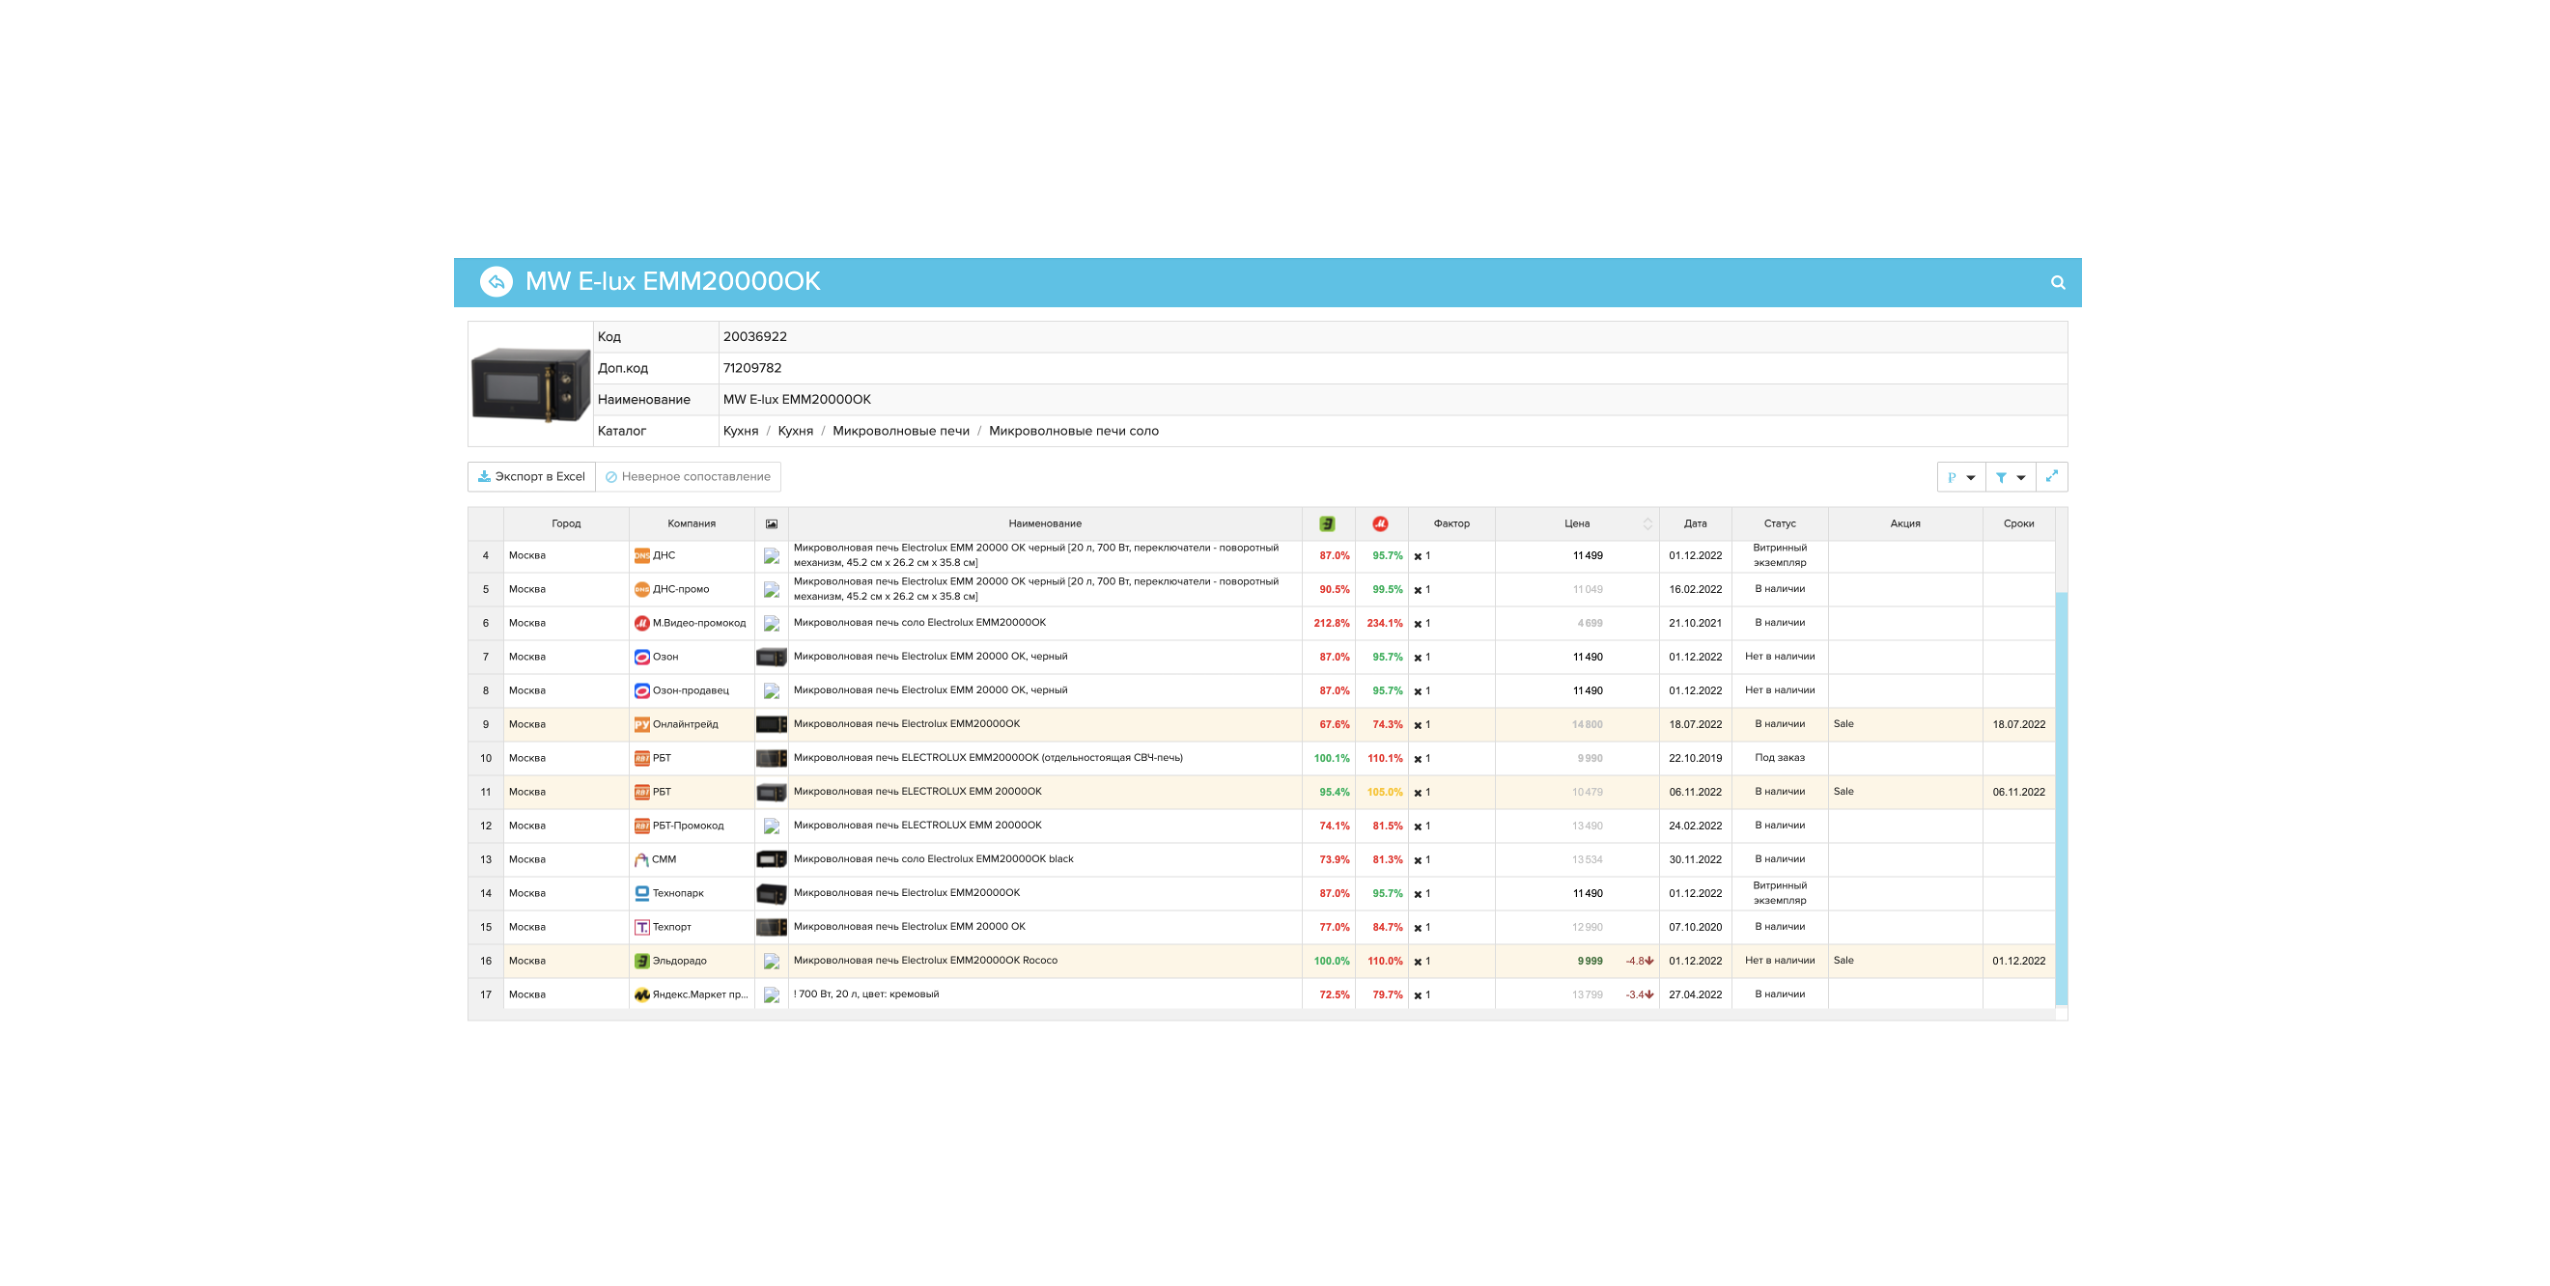Click Фактор column header
The image size is (2550, 1286).
[x=1450, y=523]
